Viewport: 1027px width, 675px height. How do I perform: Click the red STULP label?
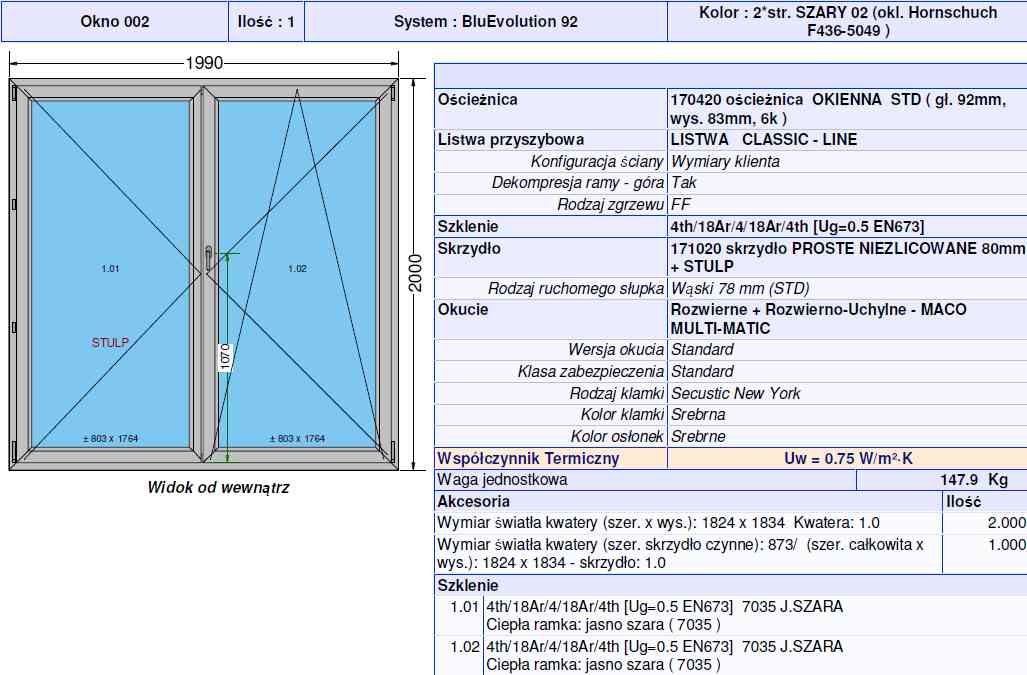110,342
